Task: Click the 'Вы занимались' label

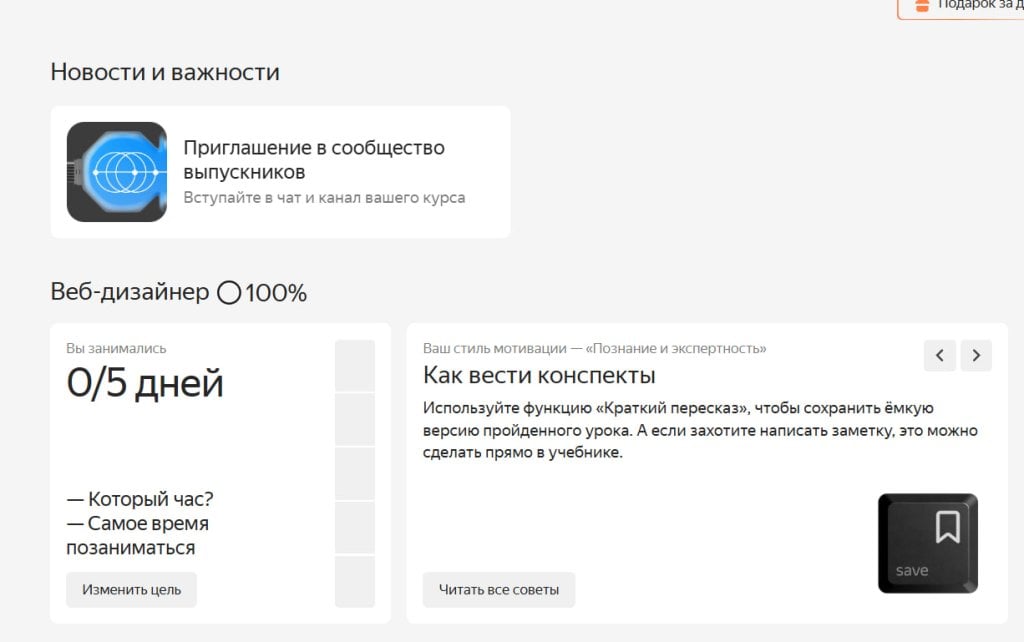Action: (x=116, y=348)
